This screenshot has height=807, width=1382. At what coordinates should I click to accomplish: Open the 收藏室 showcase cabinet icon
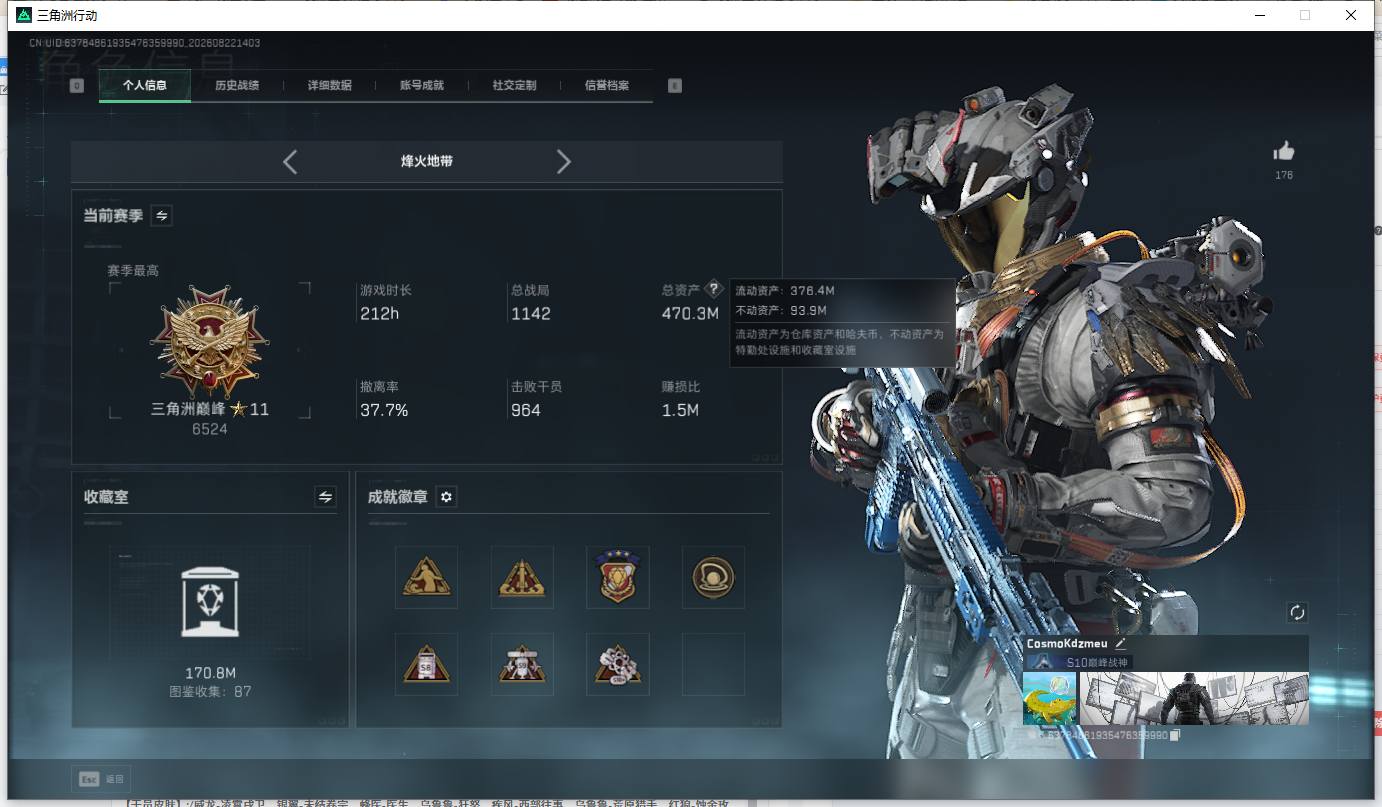coord(210,600)
